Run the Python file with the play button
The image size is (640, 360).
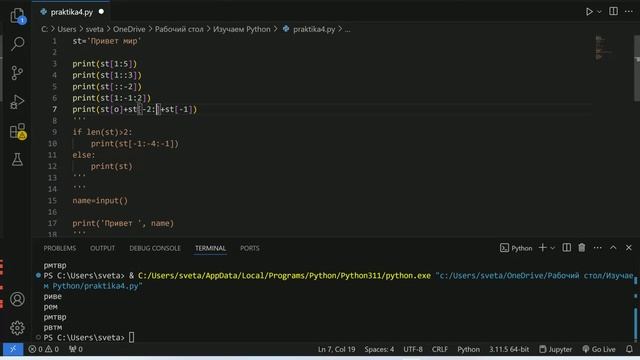589,11
